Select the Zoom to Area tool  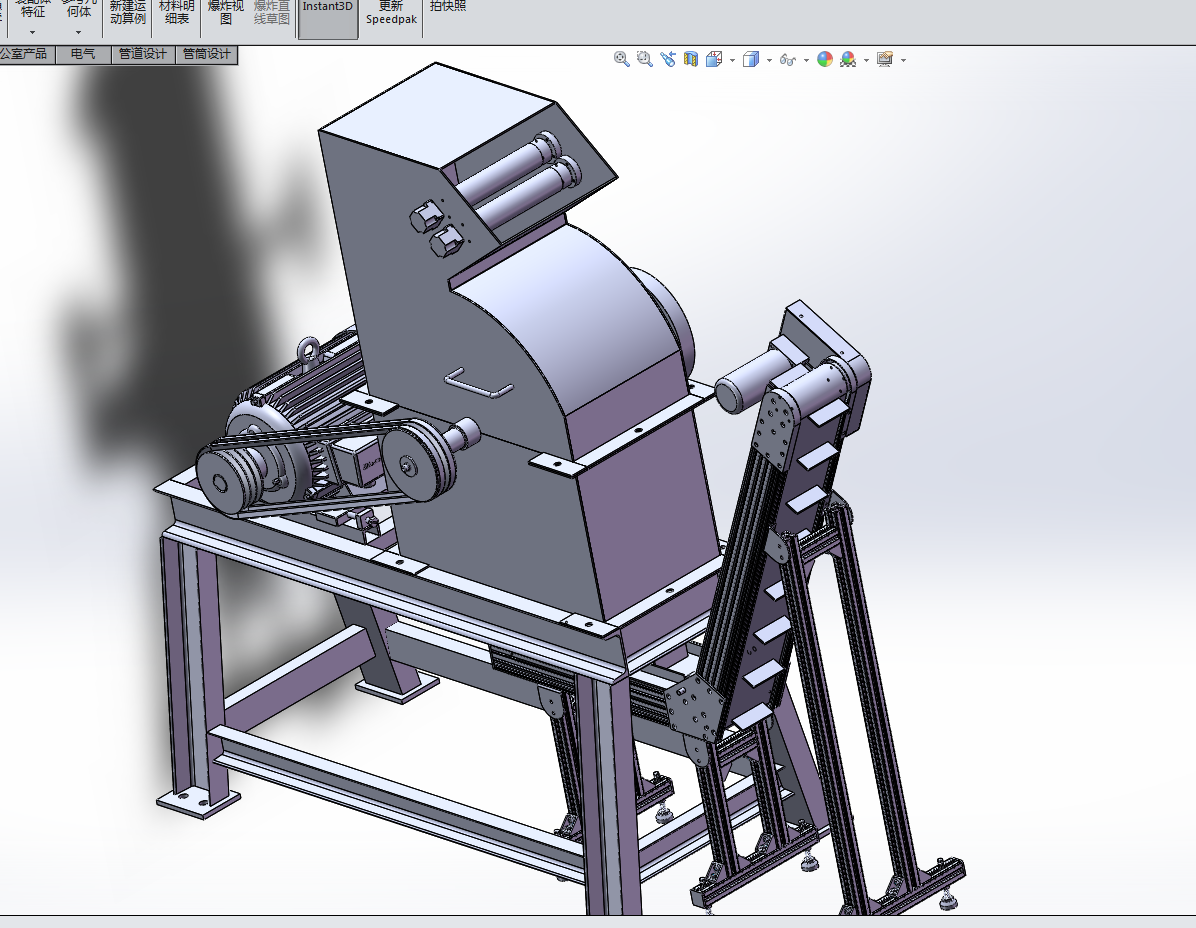tap(645, 59)
